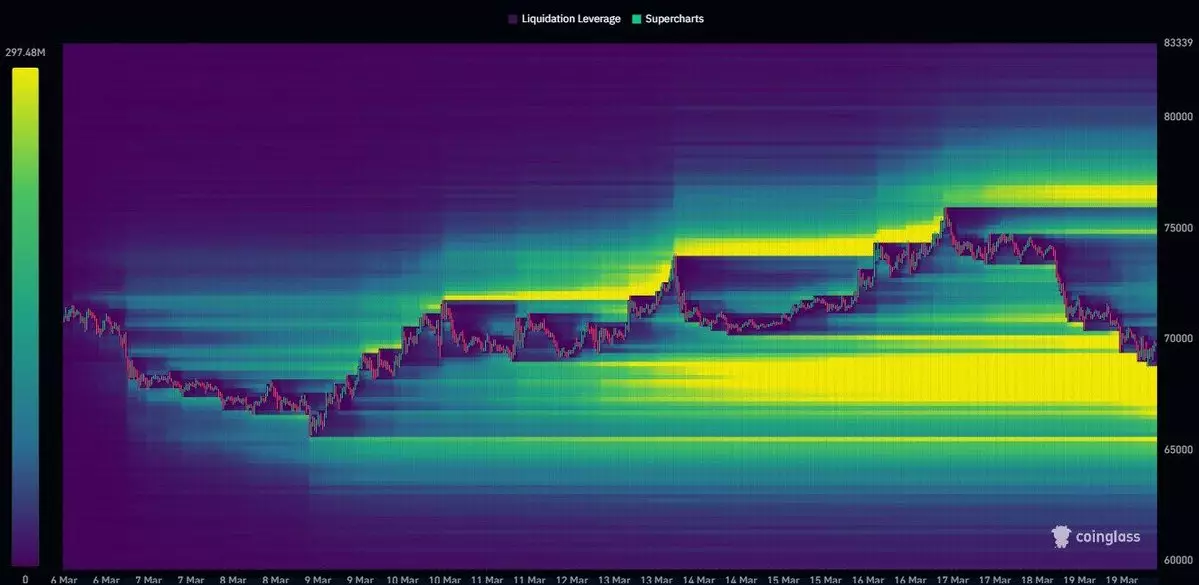The height and width of the screenshot is (585, 1199).
Task: Click the 60000 price axis label
Action: [1178, 561]
